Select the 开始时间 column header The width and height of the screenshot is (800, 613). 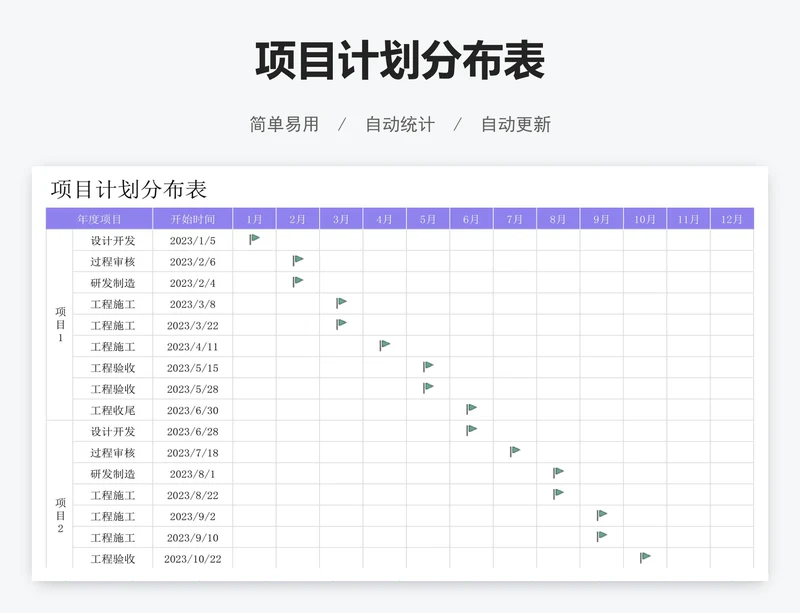click(192, 219)
